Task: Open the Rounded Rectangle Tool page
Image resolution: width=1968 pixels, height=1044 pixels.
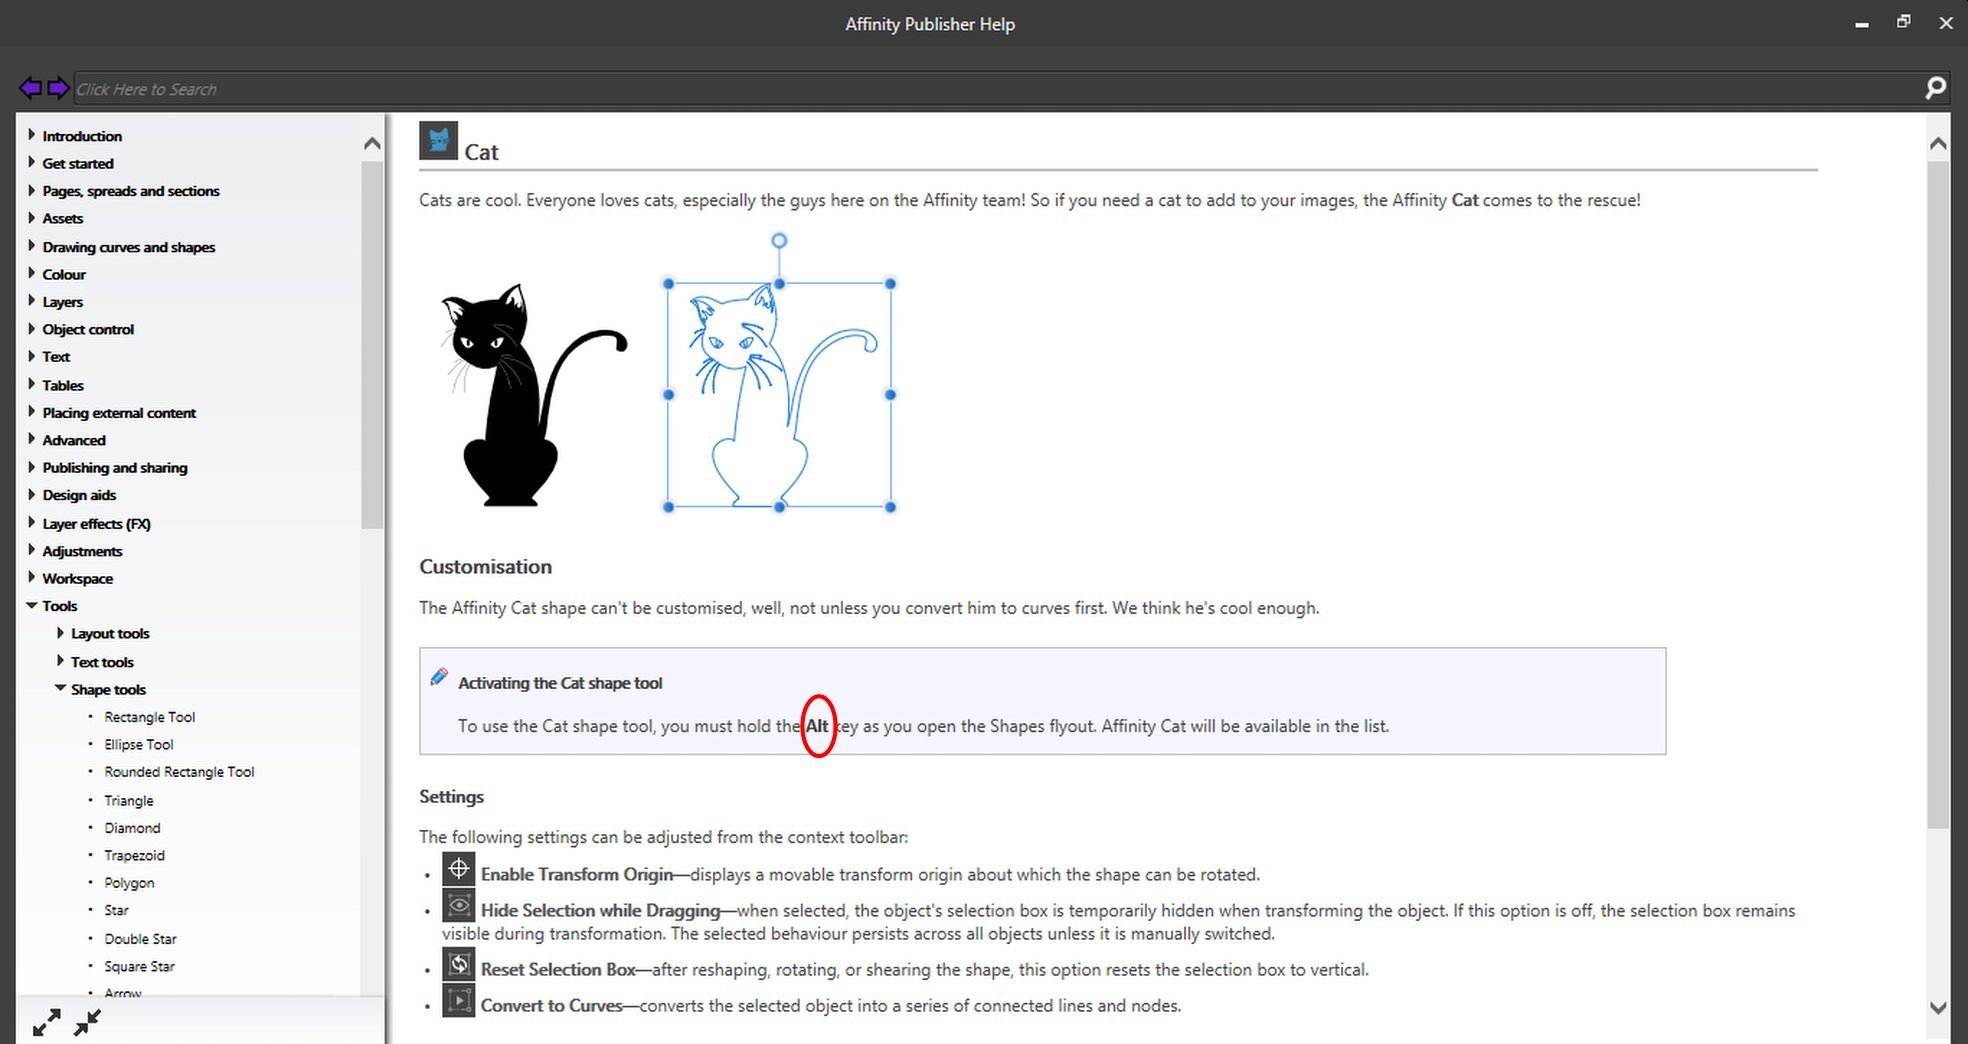Action: (179, 772)
